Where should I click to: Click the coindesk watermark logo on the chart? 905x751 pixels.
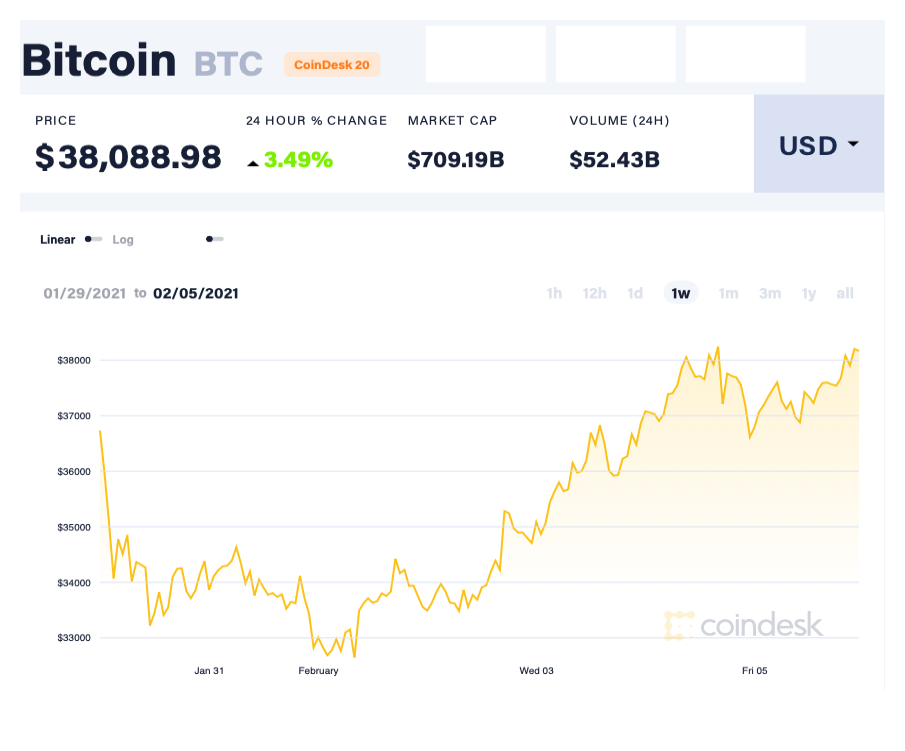pyautogui.click(x=679, y=625)
